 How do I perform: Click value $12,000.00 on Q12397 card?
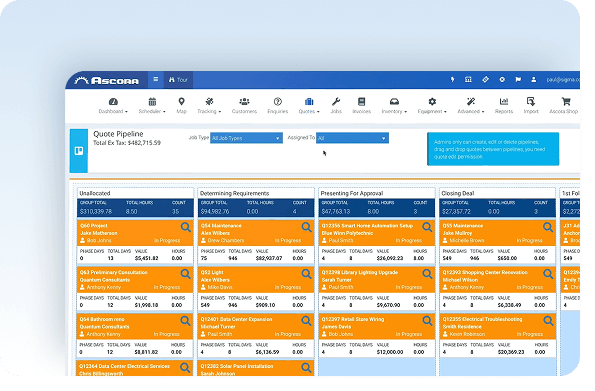(390, 352)
